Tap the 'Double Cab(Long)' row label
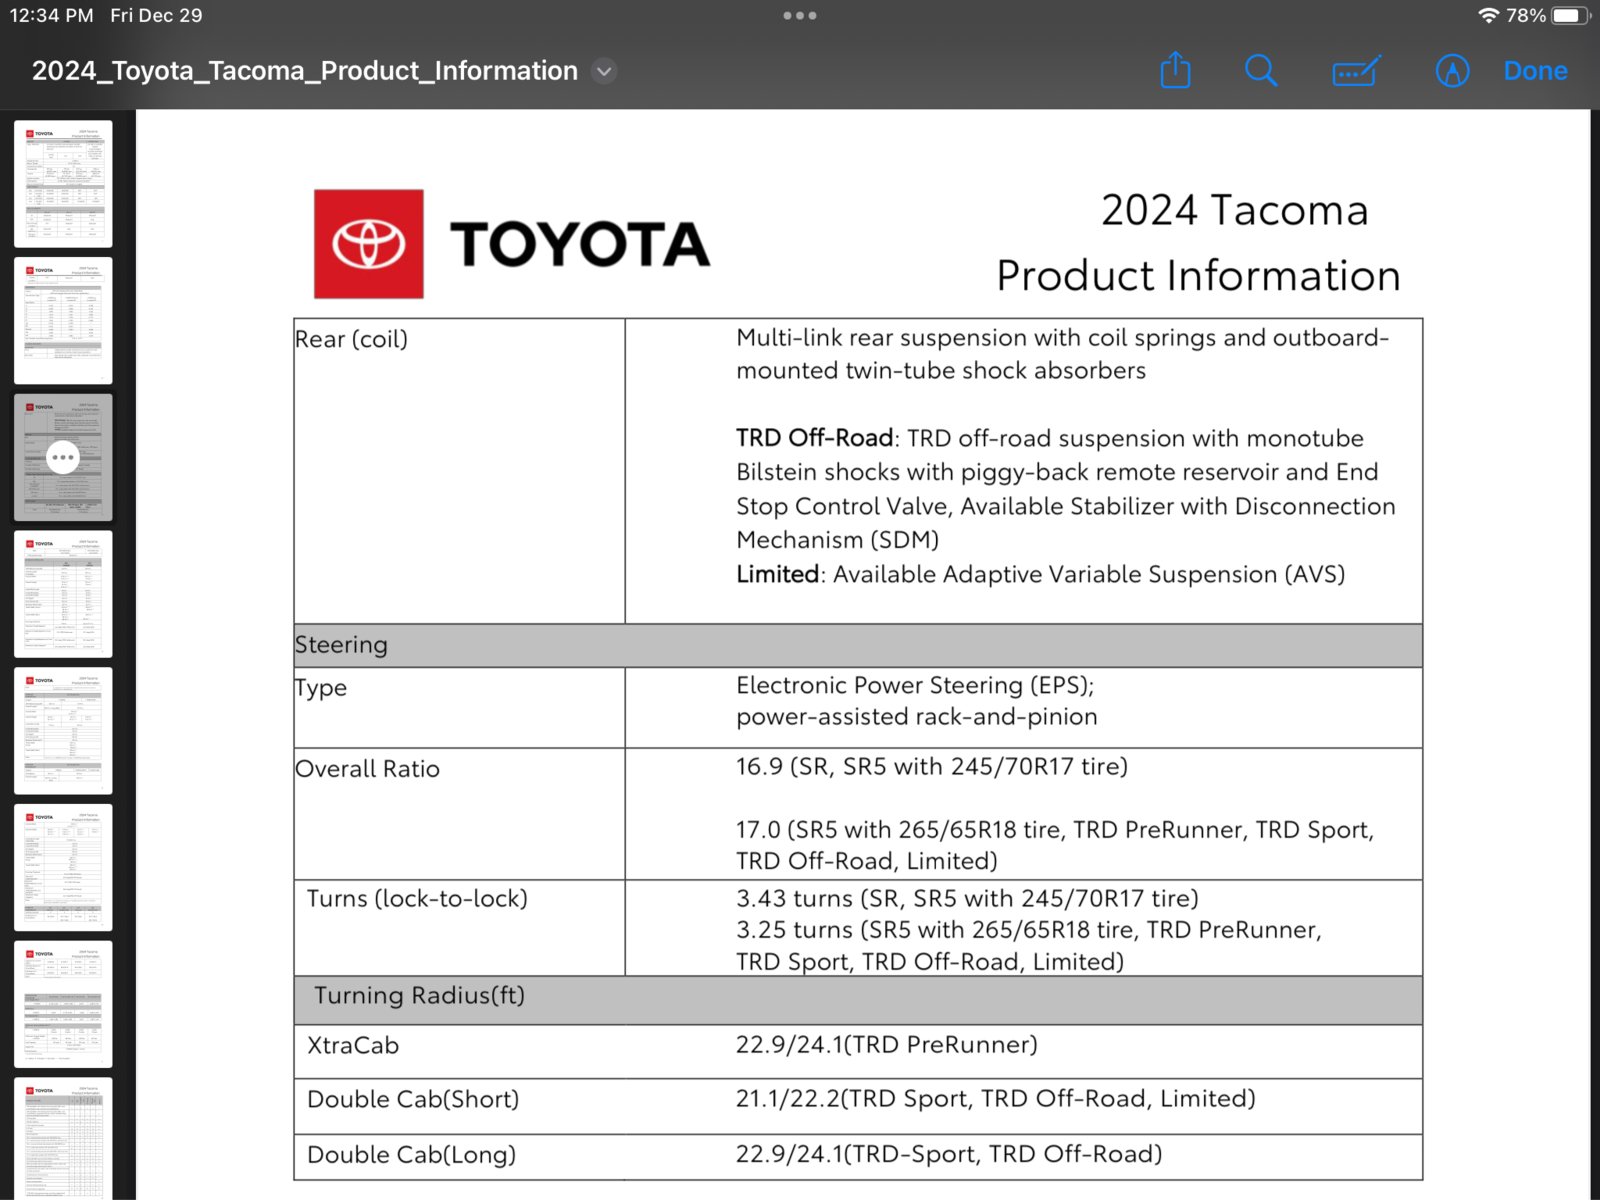Image resolution: width=1600 pixels, height=1200 pixels. [x=411, y=1154]
